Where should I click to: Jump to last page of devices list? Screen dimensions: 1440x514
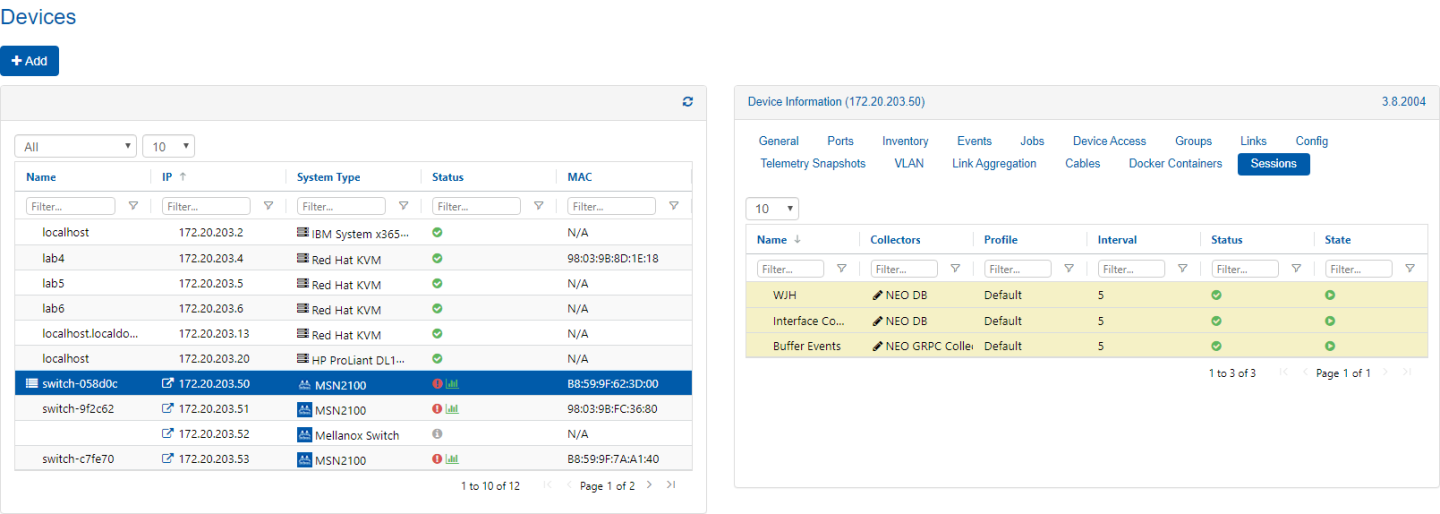tap(671, 485)
